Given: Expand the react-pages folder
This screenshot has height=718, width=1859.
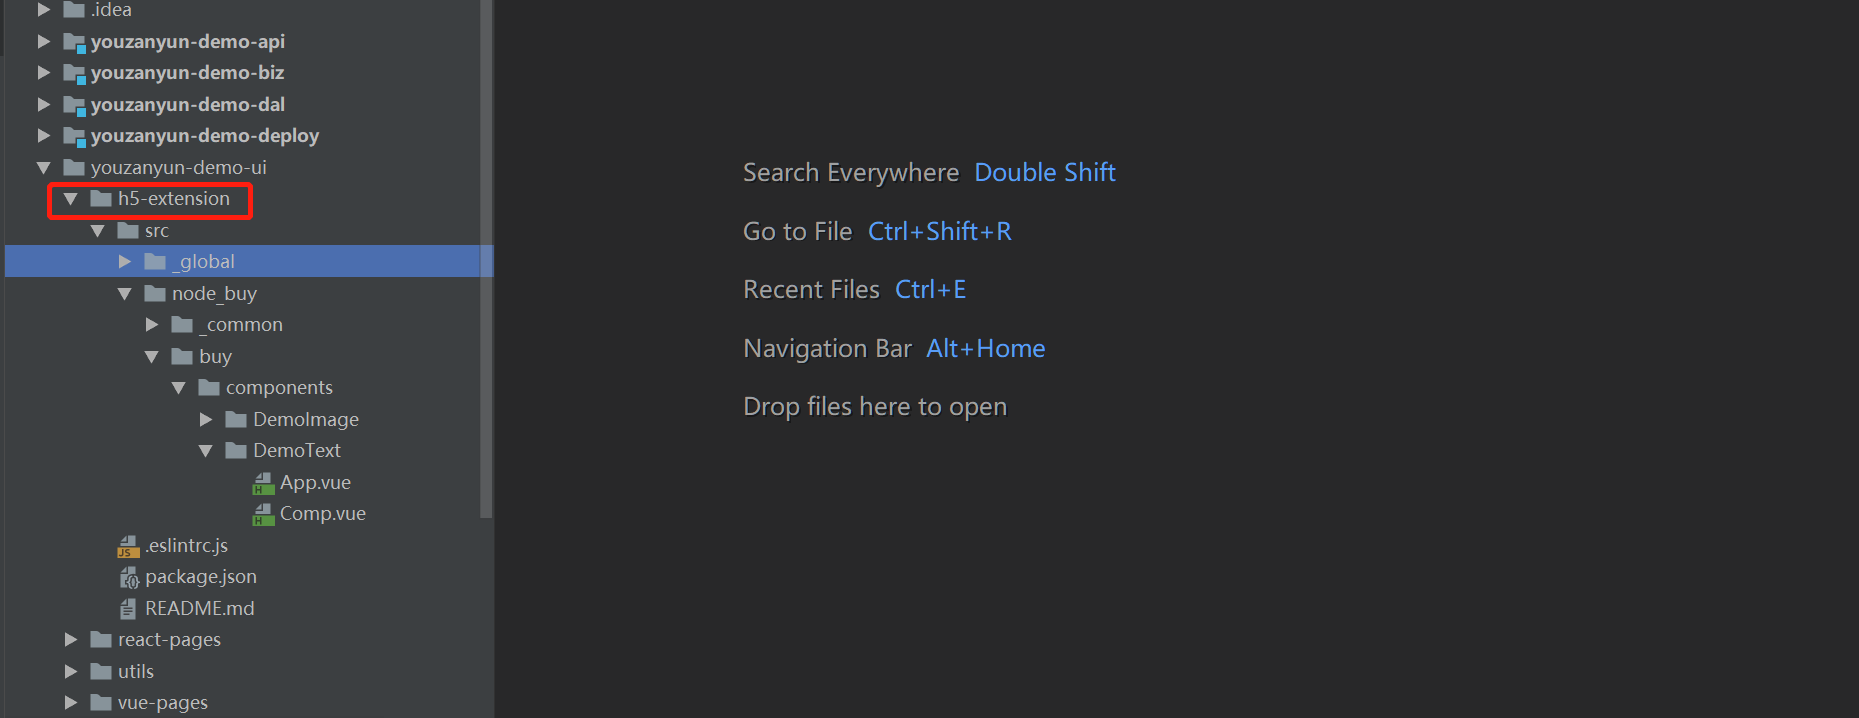Looking at the screenshot, I should tap(71, 640).
